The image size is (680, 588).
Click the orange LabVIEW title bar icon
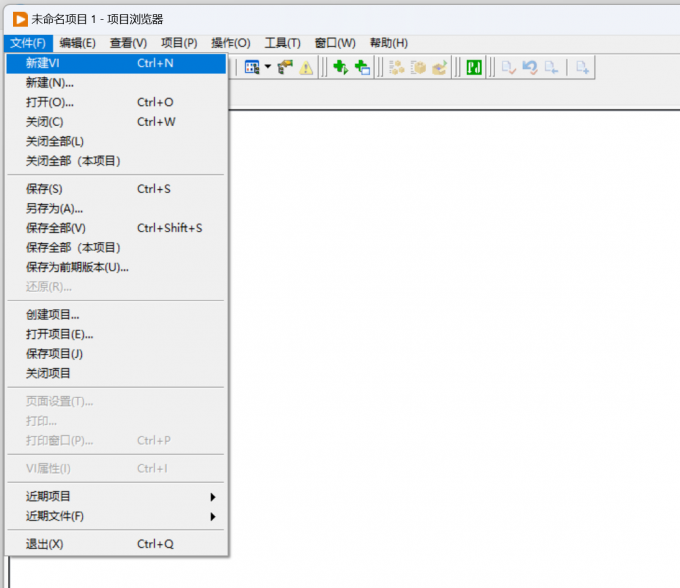coord(20,19)
